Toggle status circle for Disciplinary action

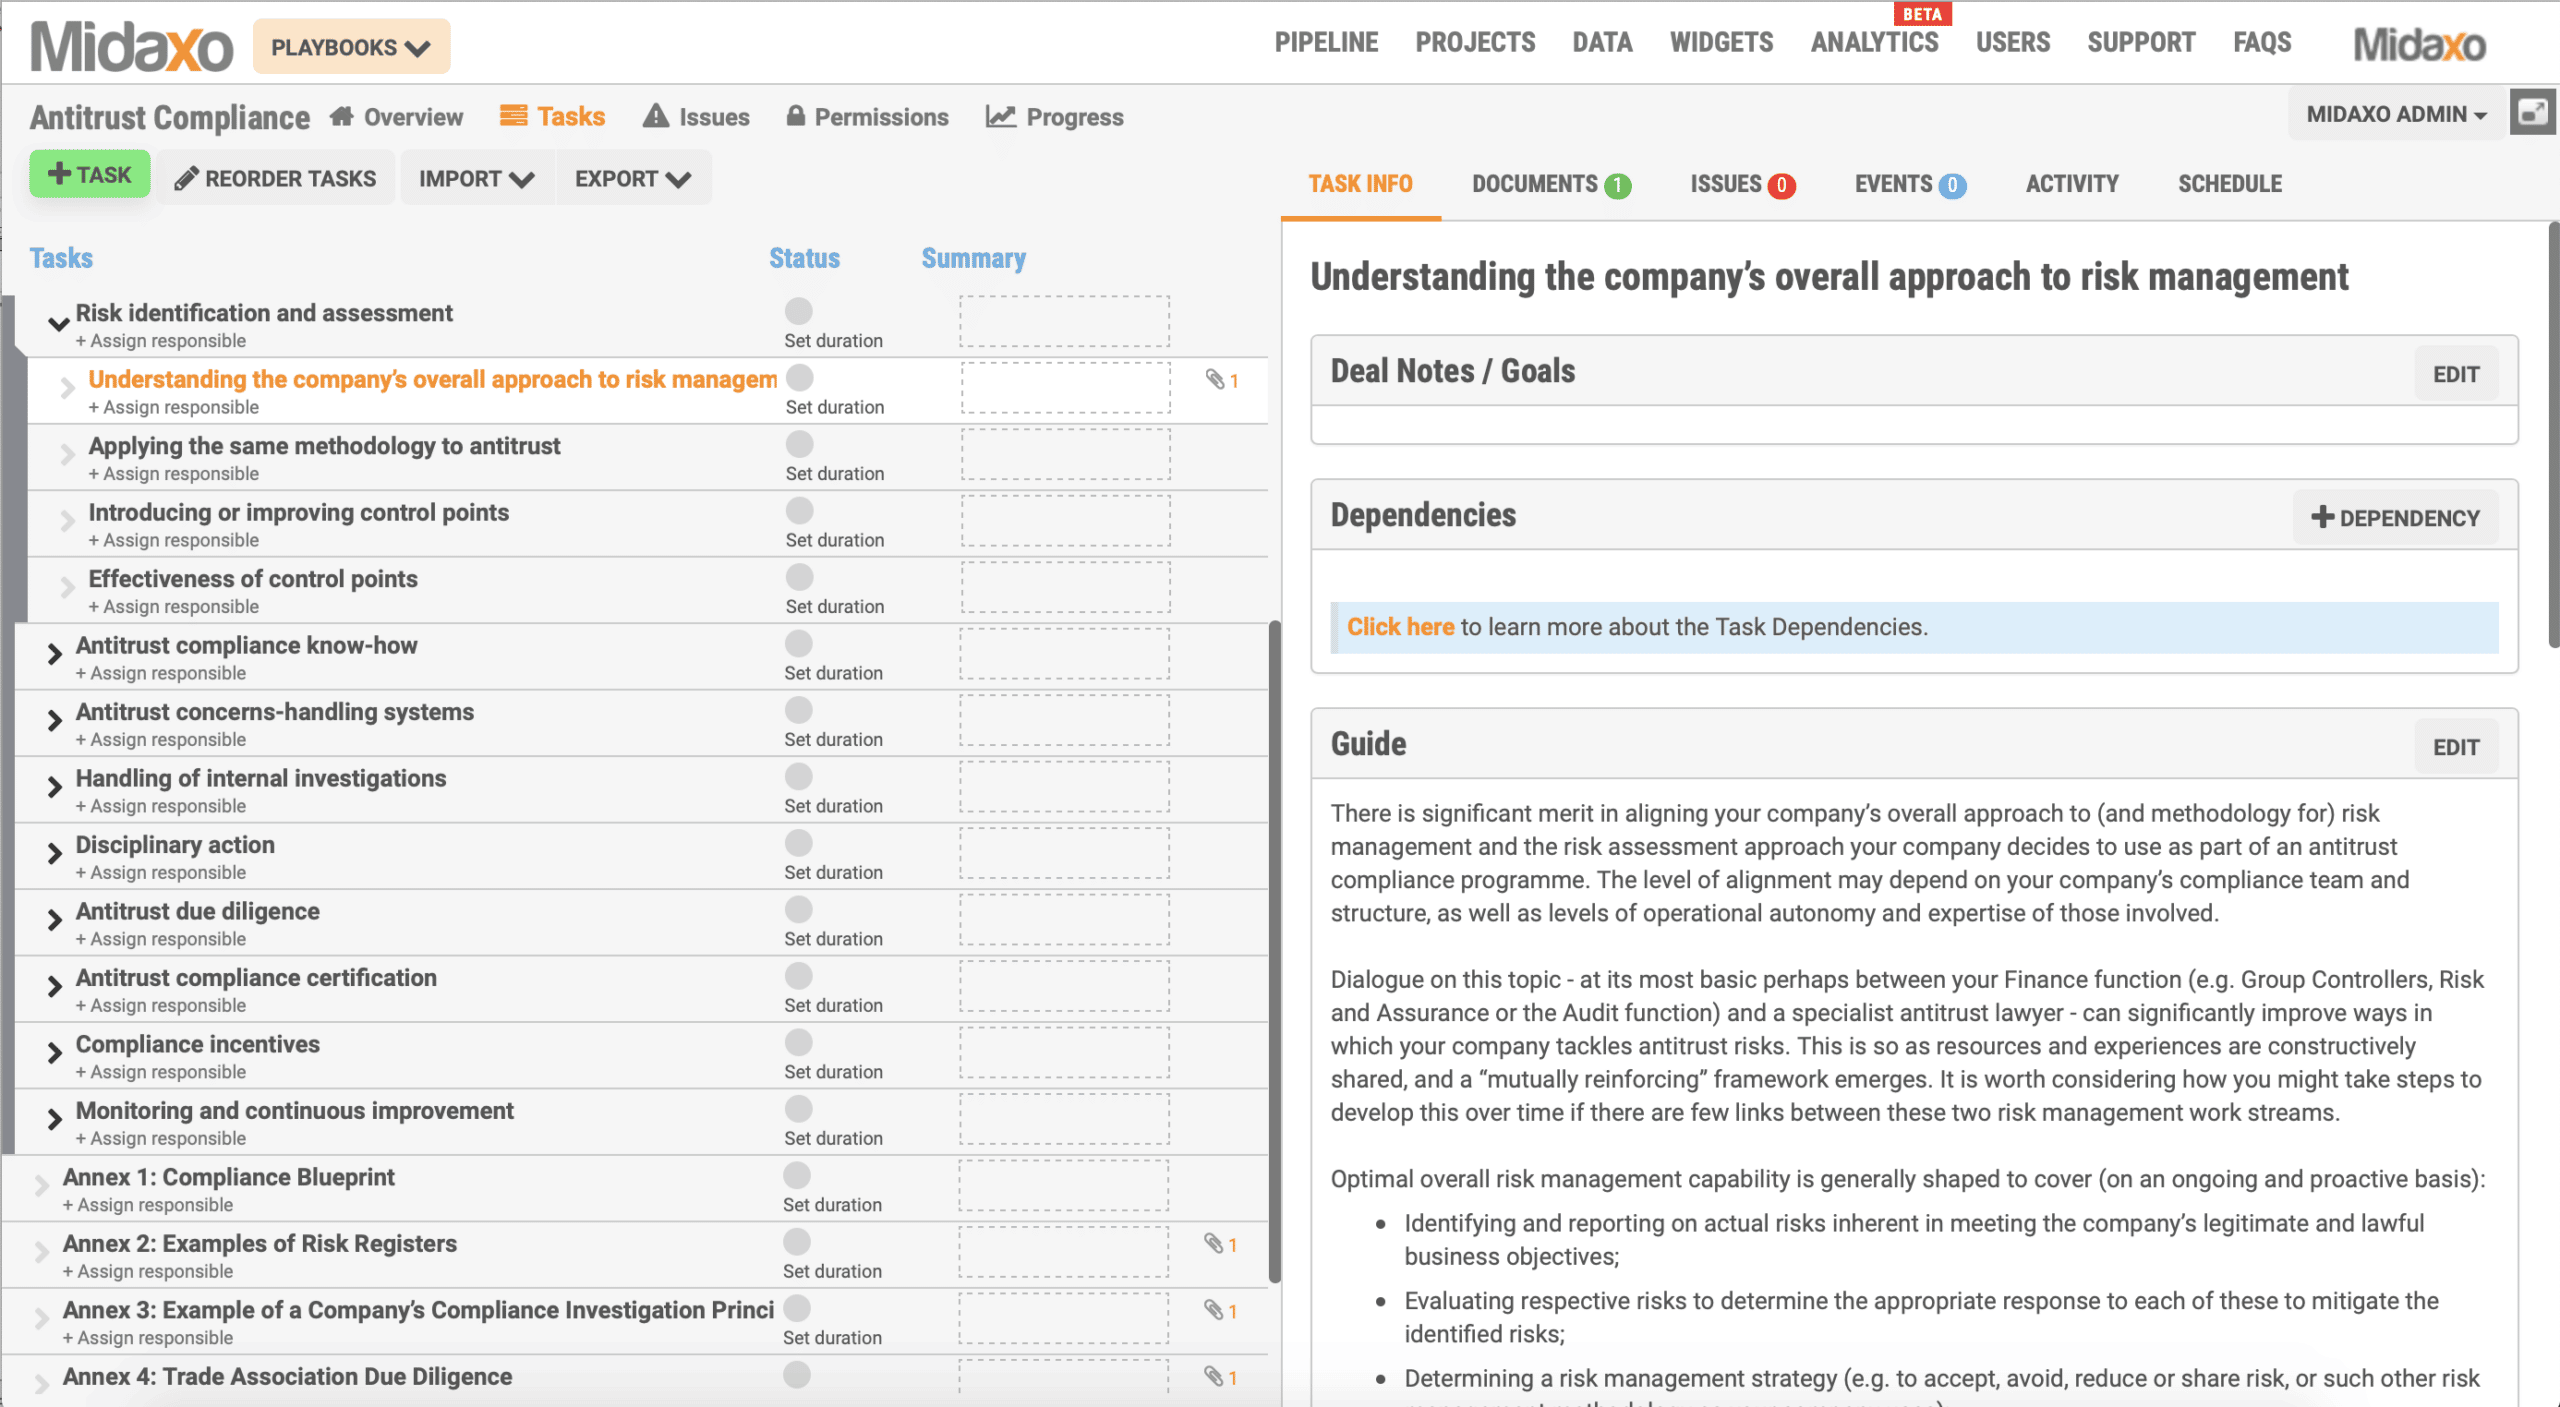coord(799,843)
